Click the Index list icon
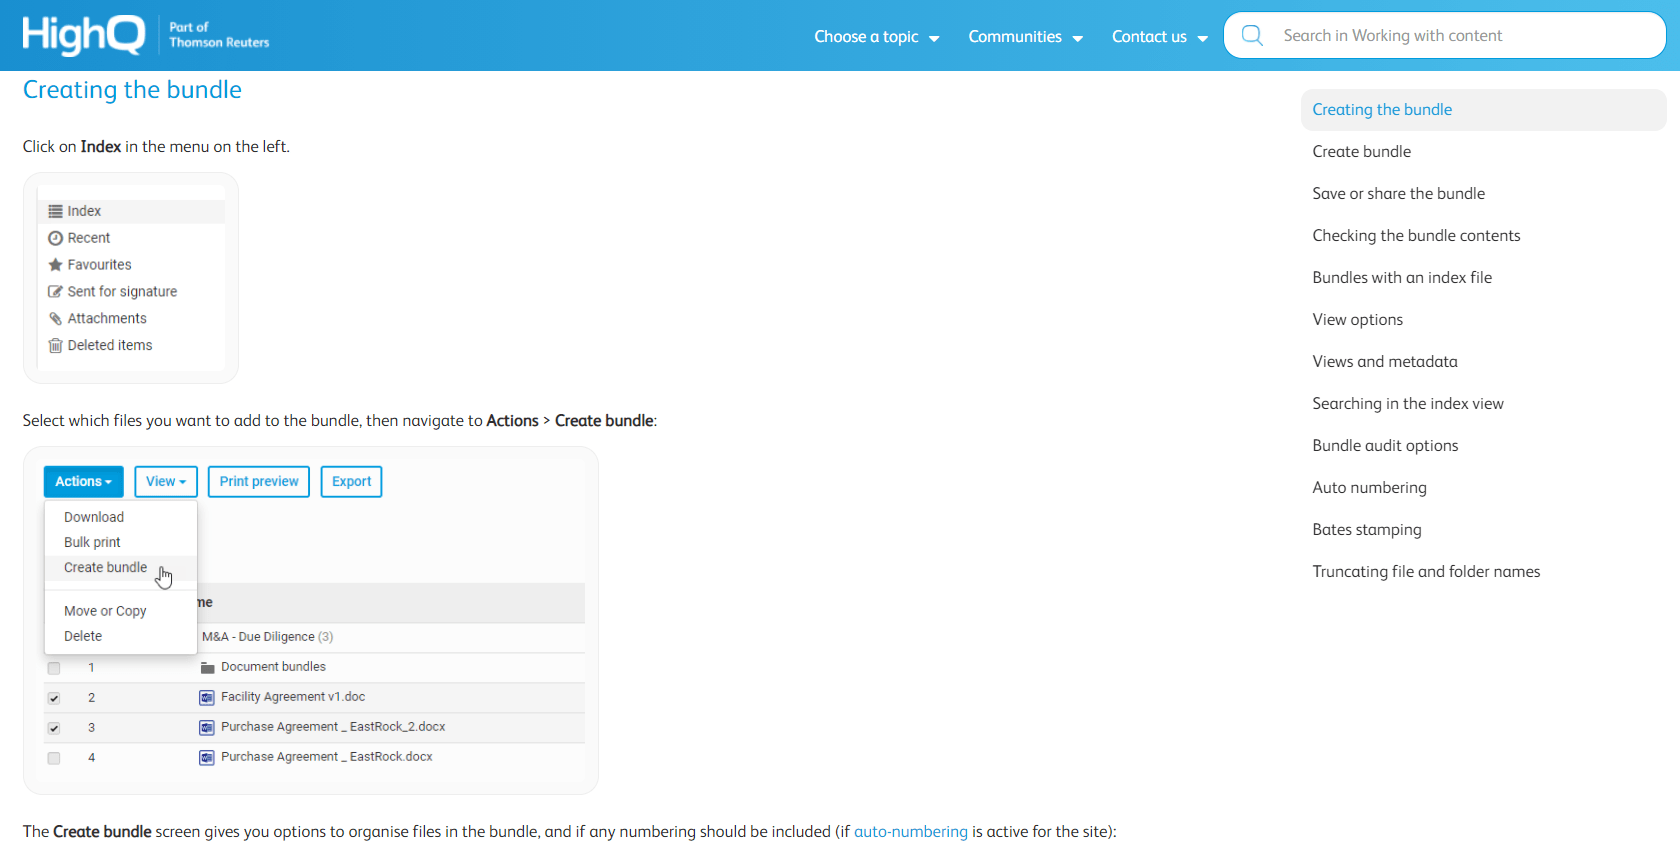This screenshot has height=846, width=1680. click(x=55, y=211)
